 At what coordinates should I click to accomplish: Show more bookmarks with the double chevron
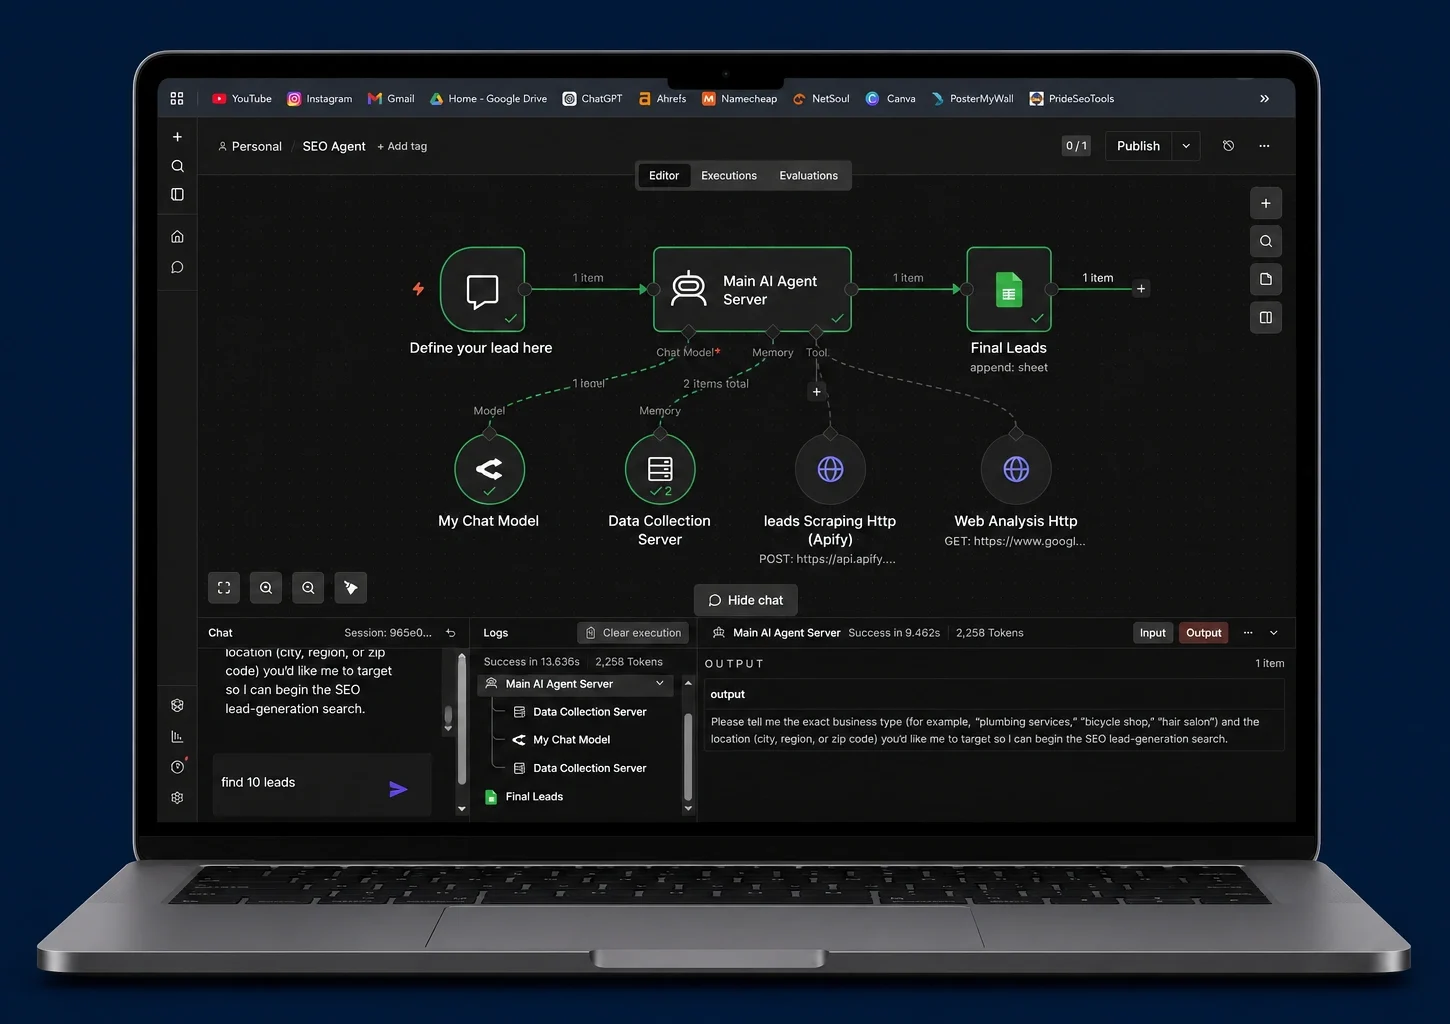(x=1264, y=98)
